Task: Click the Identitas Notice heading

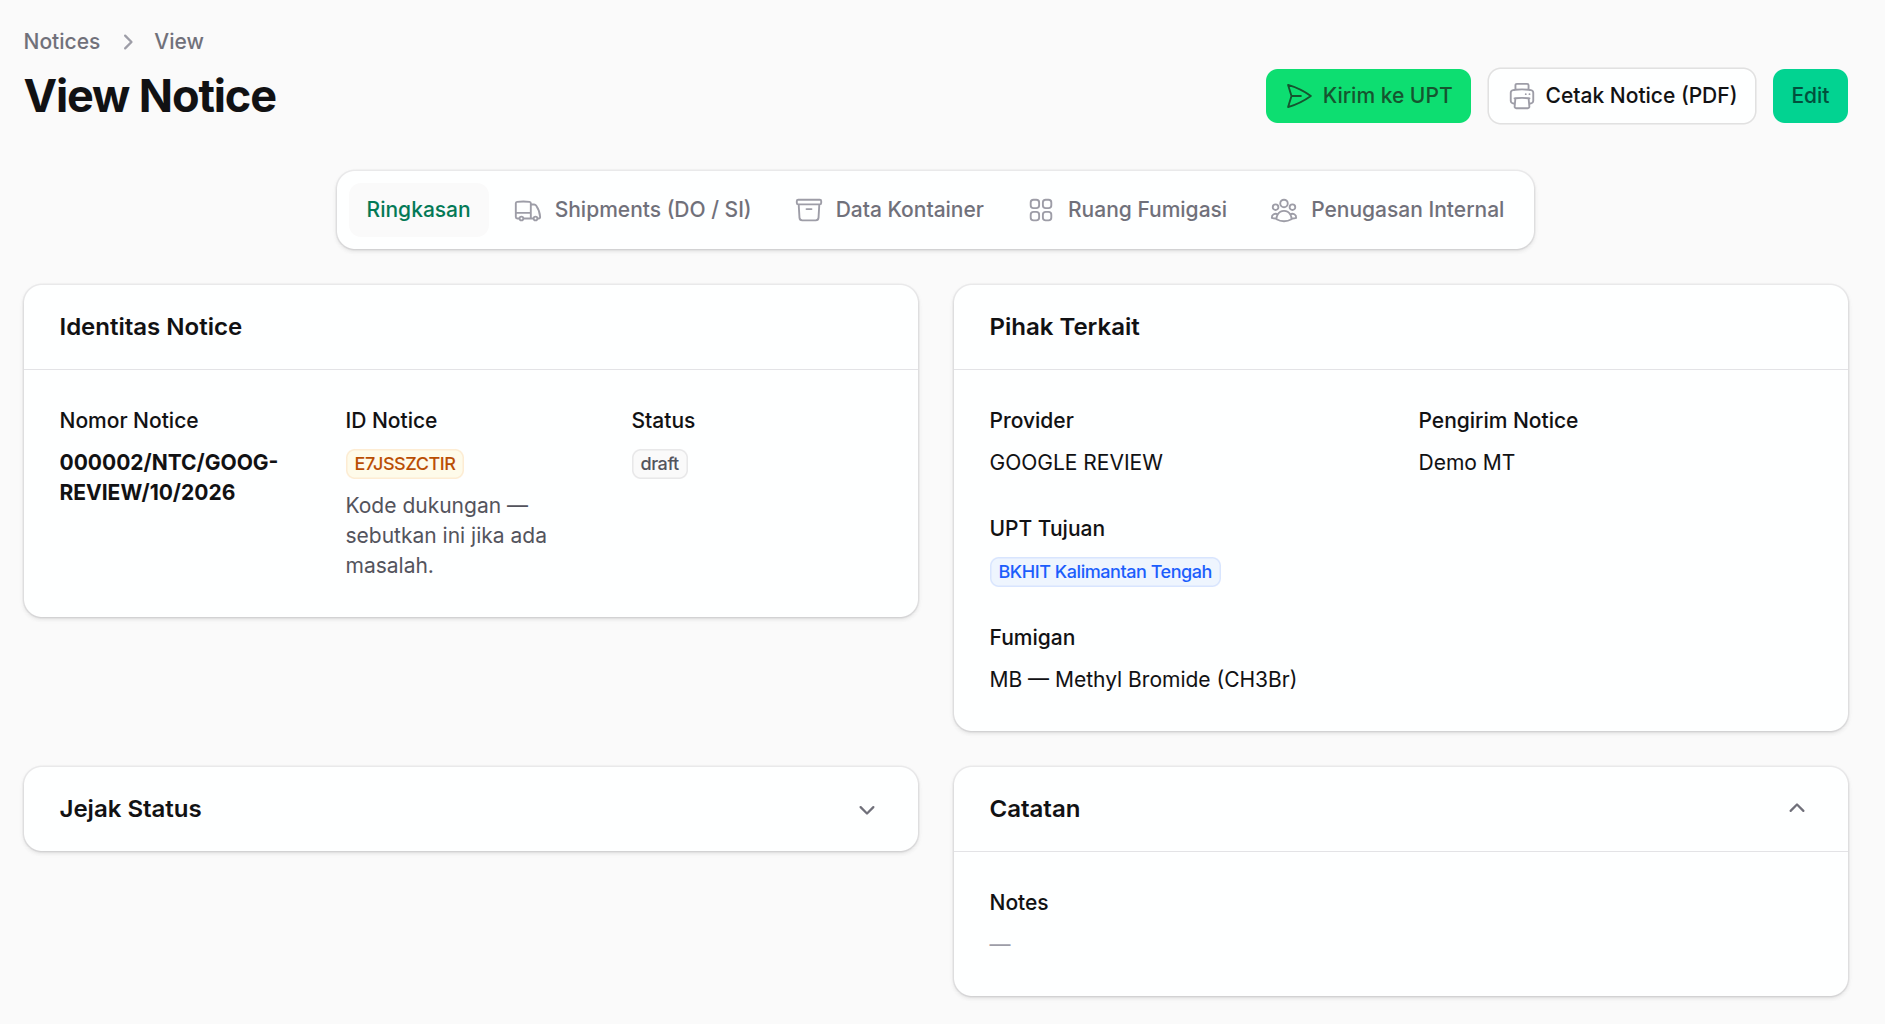Action: pyautogui.click(x=150, y=327)
